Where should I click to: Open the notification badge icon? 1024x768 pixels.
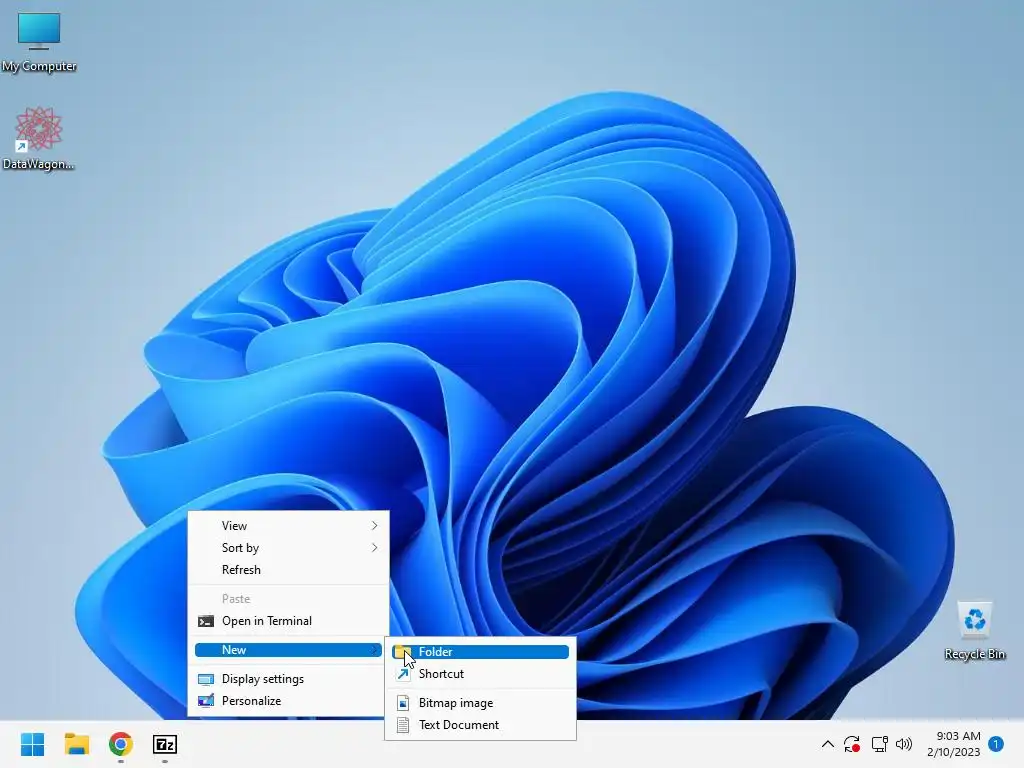[x=996, y=744]
